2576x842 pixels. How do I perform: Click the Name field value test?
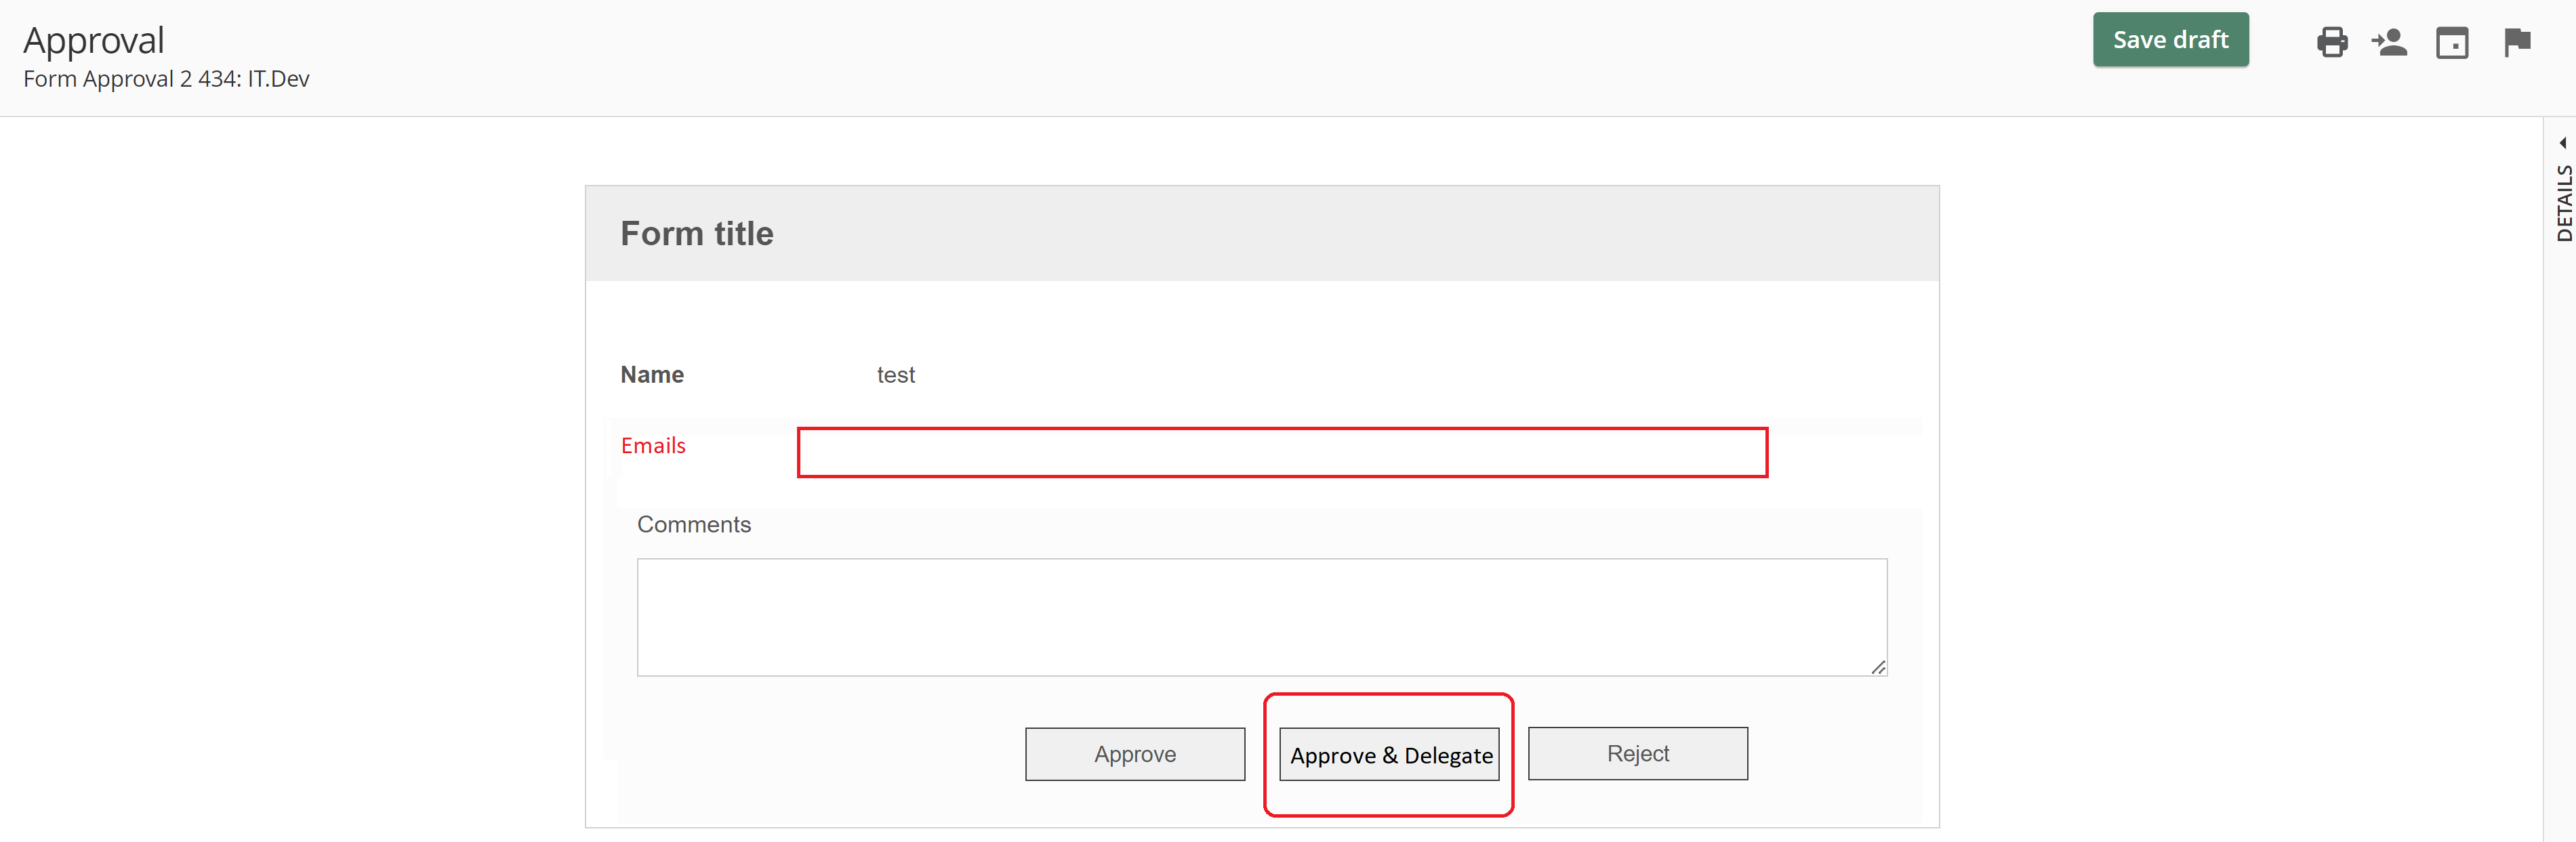pos(895,375)
